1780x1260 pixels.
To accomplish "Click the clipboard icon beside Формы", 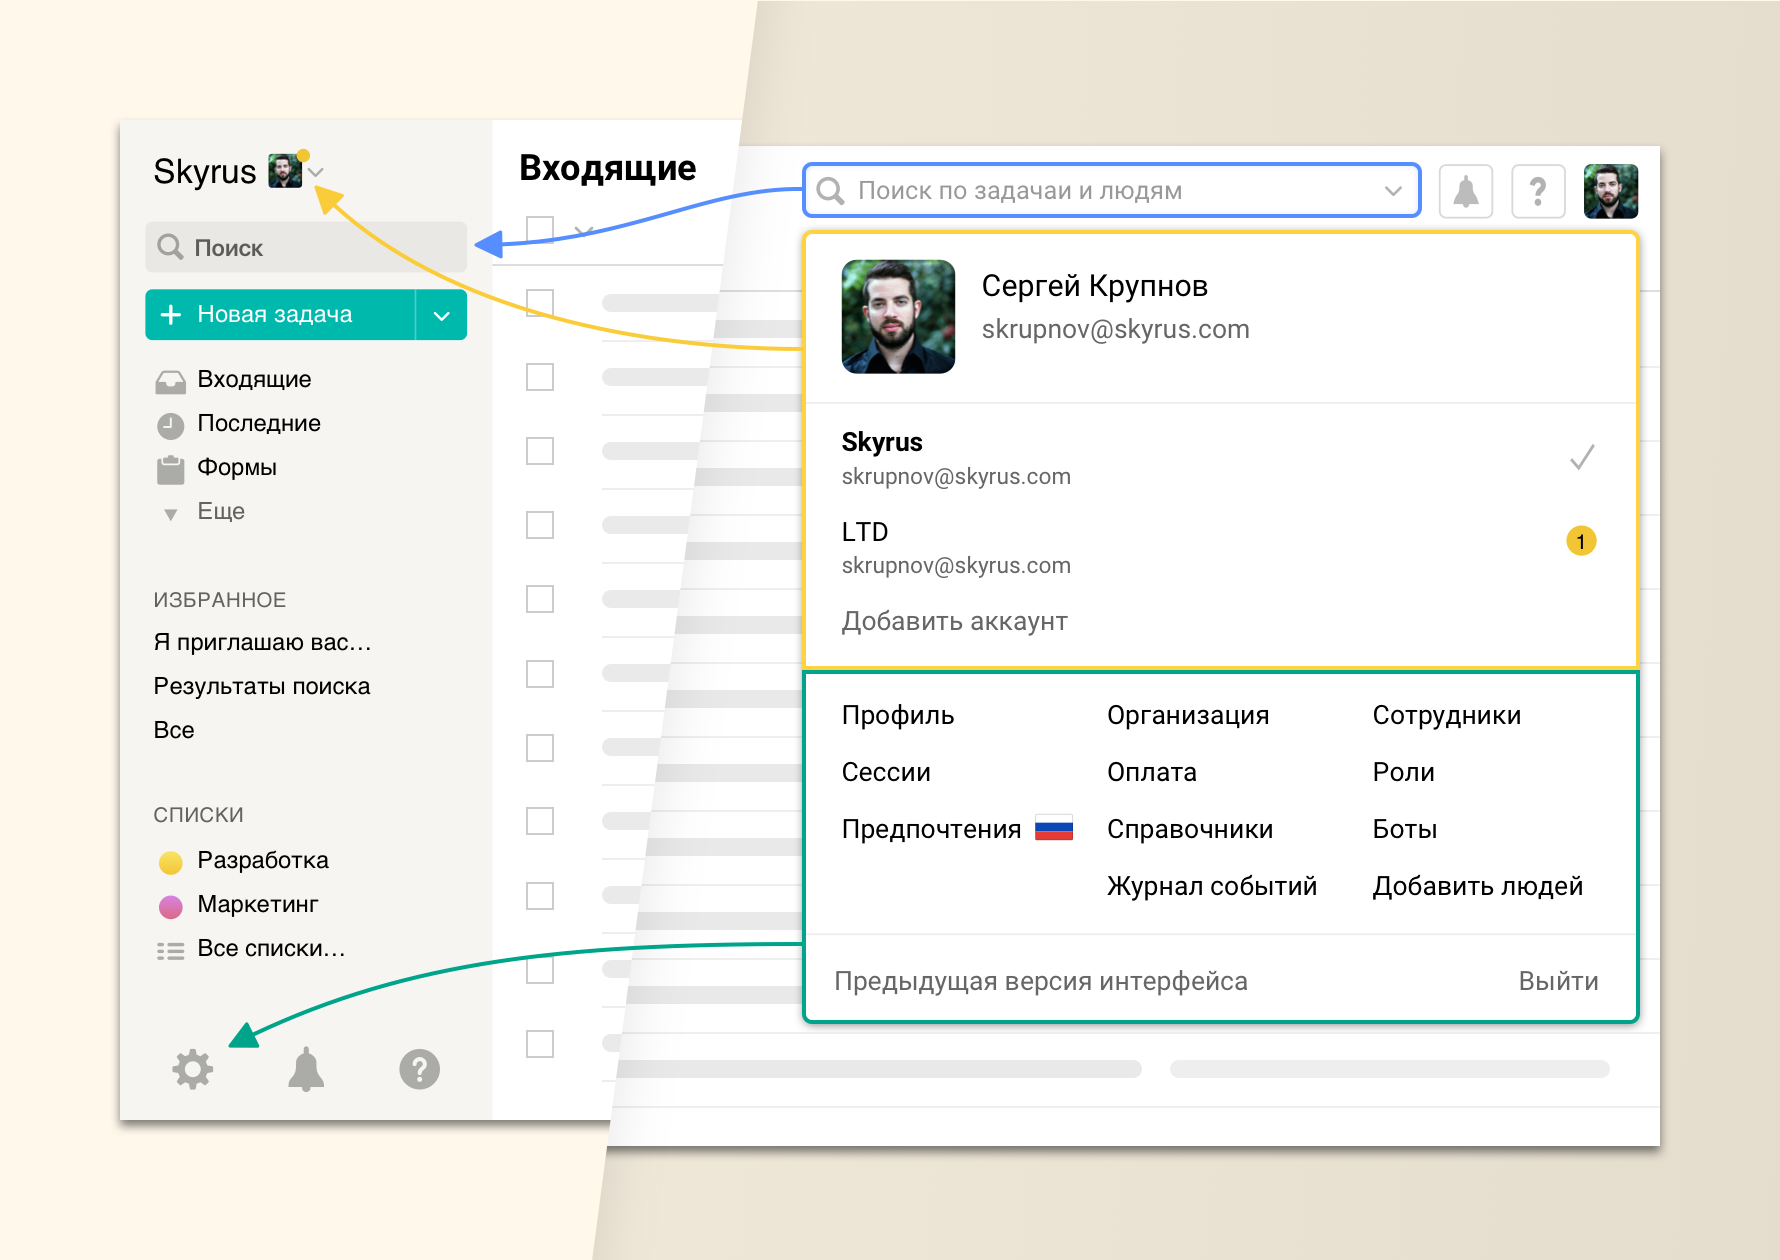I will coord(171,469).
